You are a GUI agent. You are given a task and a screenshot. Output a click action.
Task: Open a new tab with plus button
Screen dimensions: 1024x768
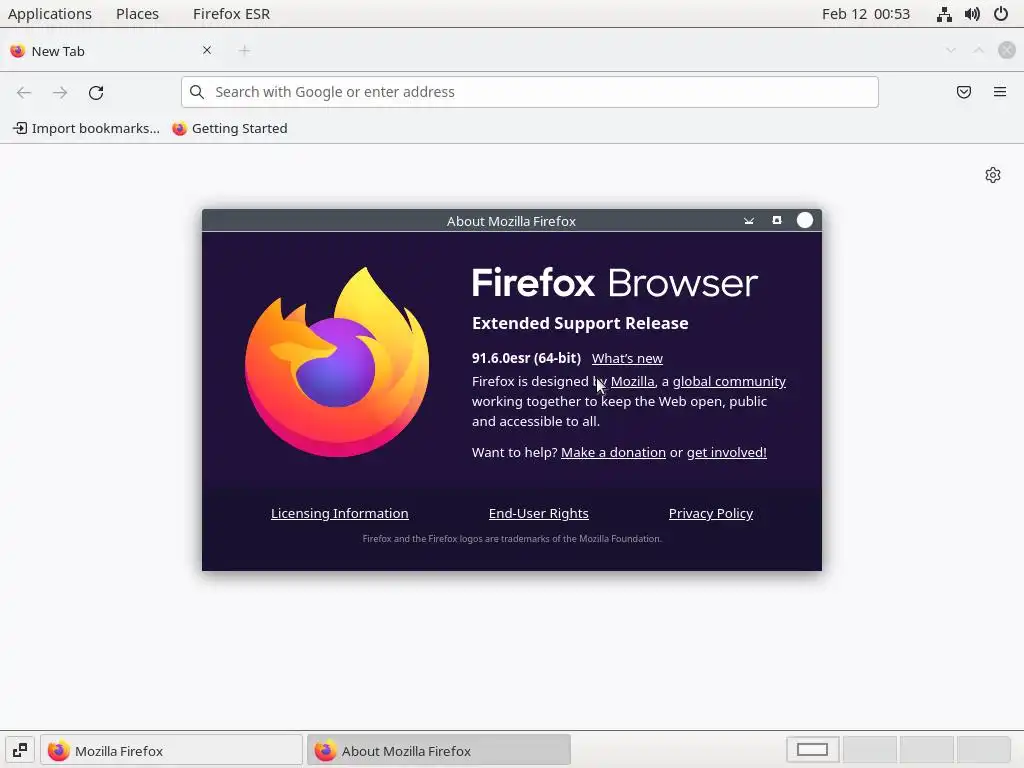click(x=244, y=50)
